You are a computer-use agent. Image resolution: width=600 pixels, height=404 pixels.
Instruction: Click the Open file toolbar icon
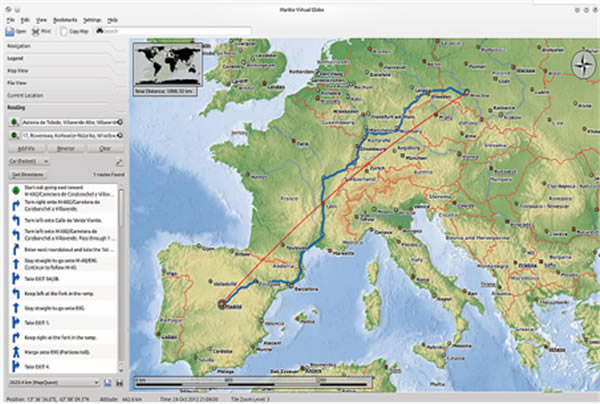point(10,31)
